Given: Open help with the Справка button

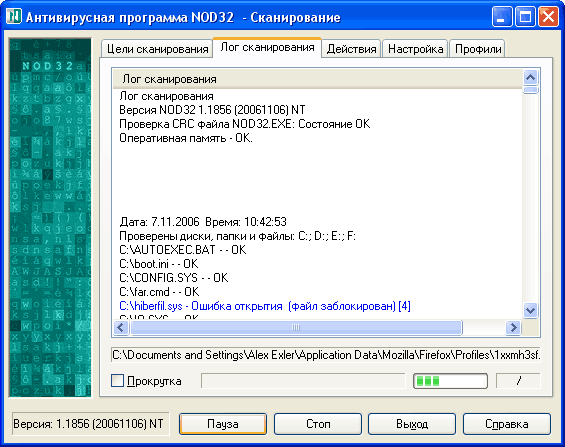Looking at the screenshot, I should [x=507, y=424].
